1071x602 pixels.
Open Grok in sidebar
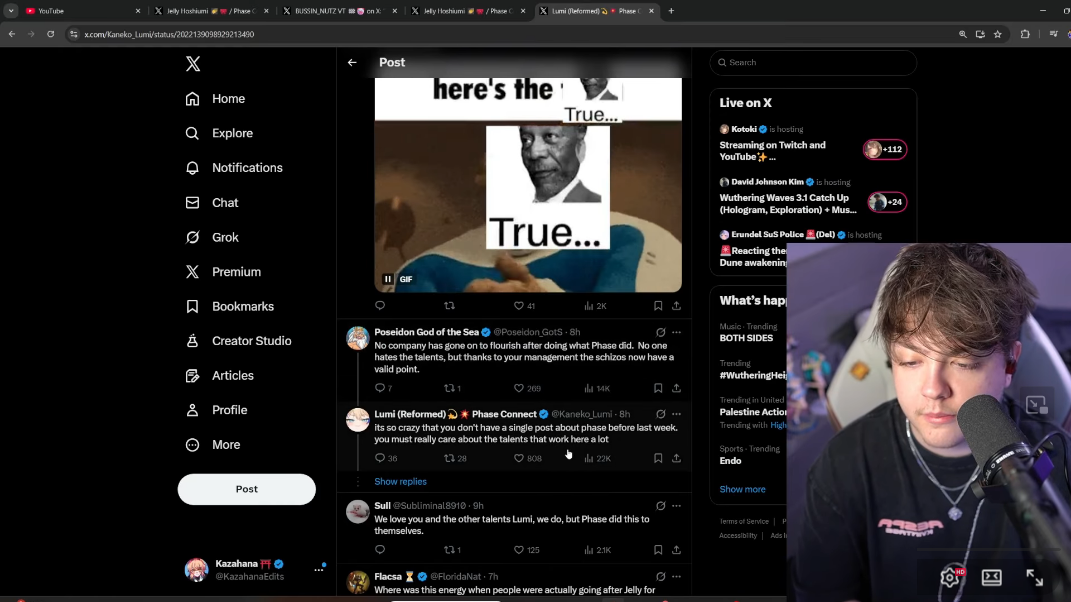212,237
